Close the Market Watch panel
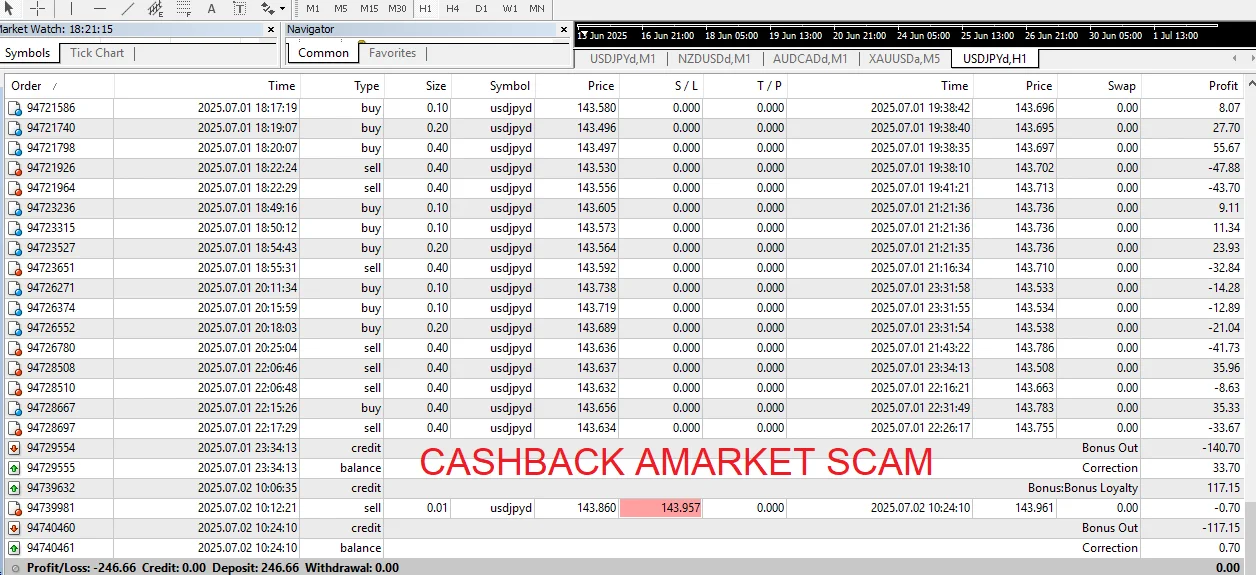 pos(270,30)
